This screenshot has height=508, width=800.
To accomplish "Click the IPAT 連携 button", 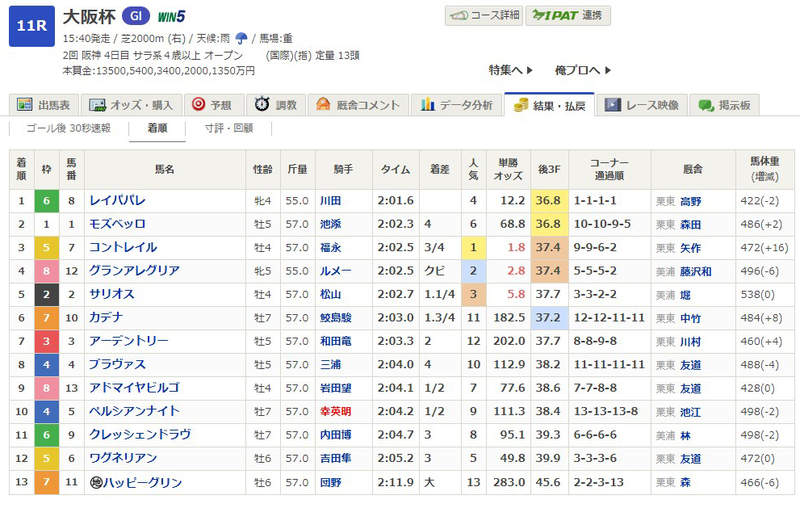I will pyautogui.click(x=568, y=15).
